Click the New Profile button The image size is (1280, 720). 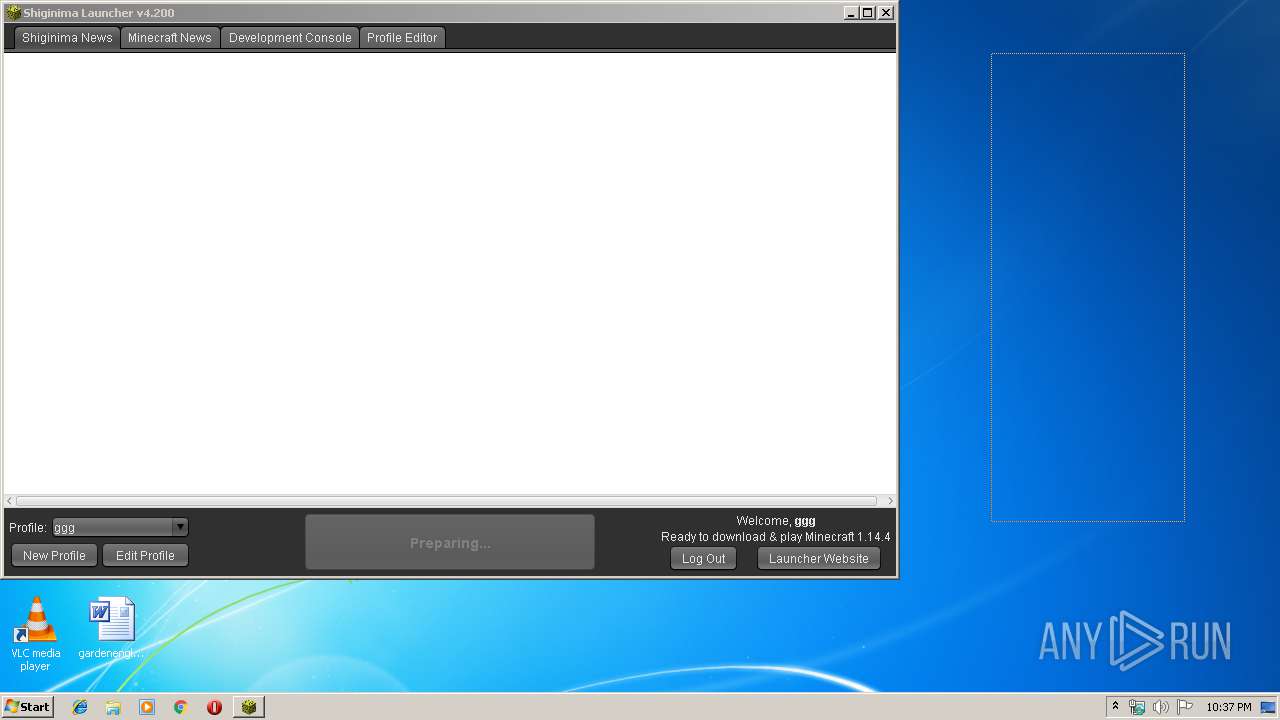coord(54,556)
